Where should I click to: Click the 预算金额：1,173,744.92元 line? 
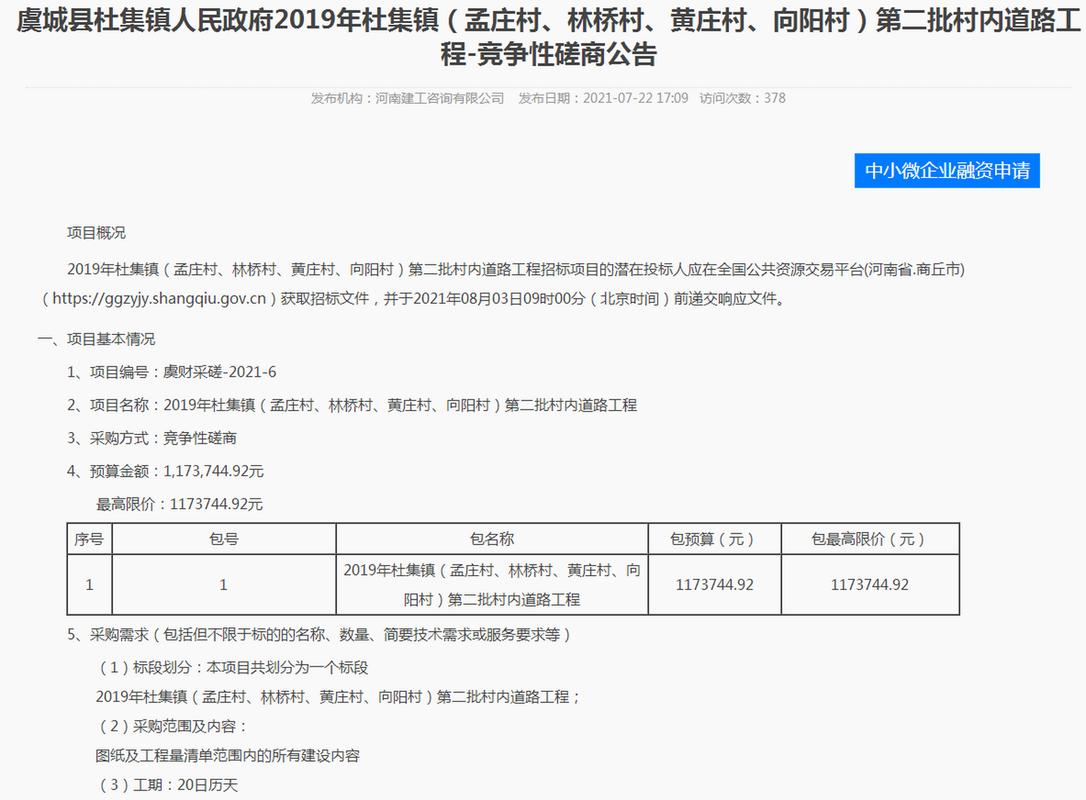click(x=165, y=472)
